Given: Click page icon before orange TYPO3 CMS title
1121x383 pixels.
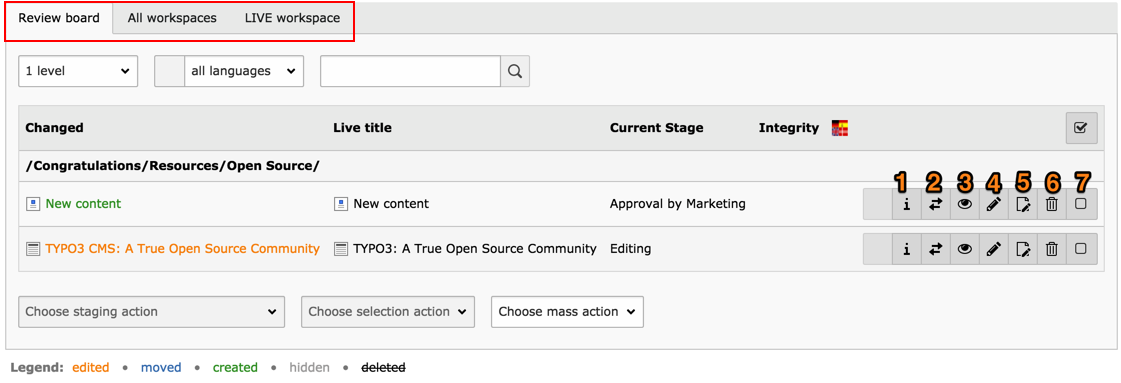Looking at the screenshot, I should [32, 249].
